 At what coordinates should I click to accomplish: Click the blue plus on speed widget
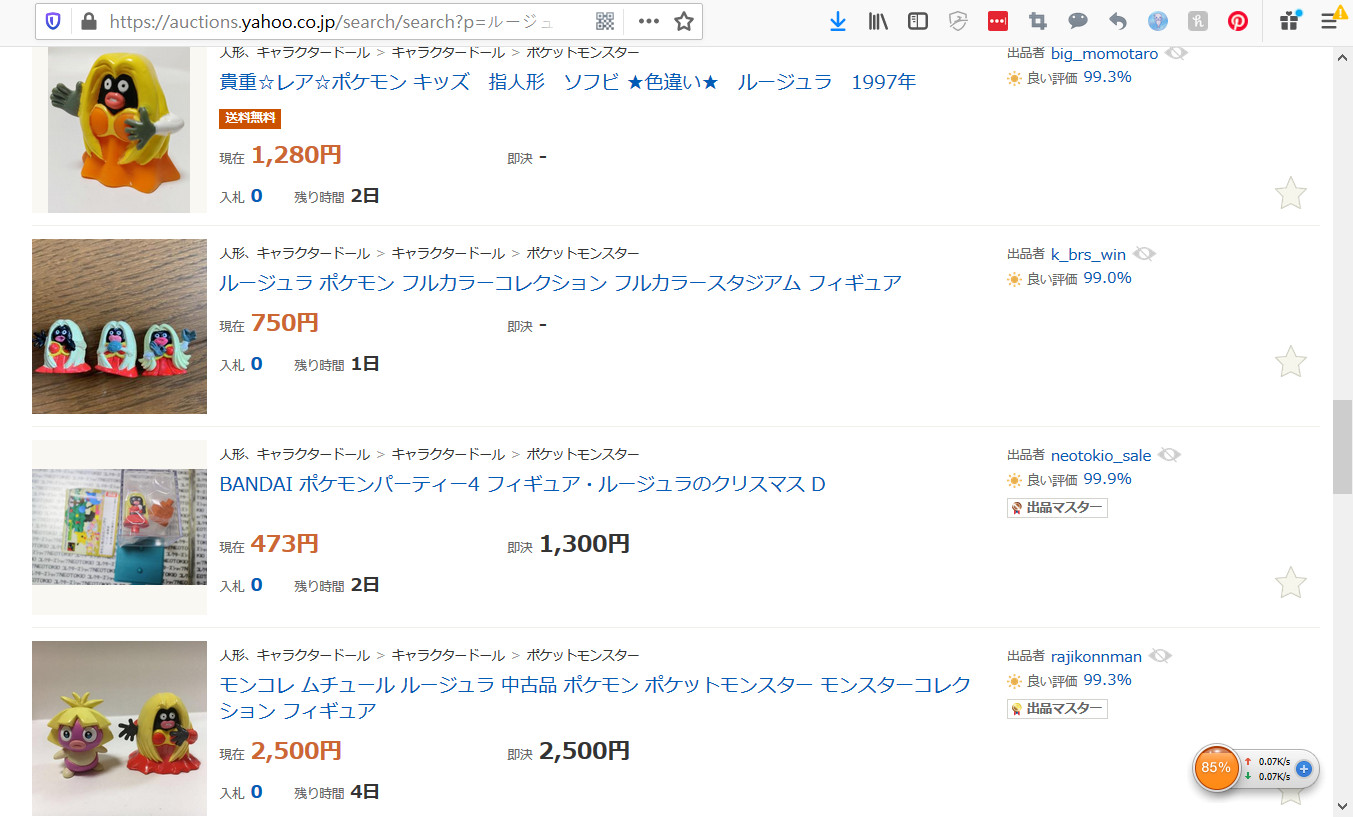1303,769
